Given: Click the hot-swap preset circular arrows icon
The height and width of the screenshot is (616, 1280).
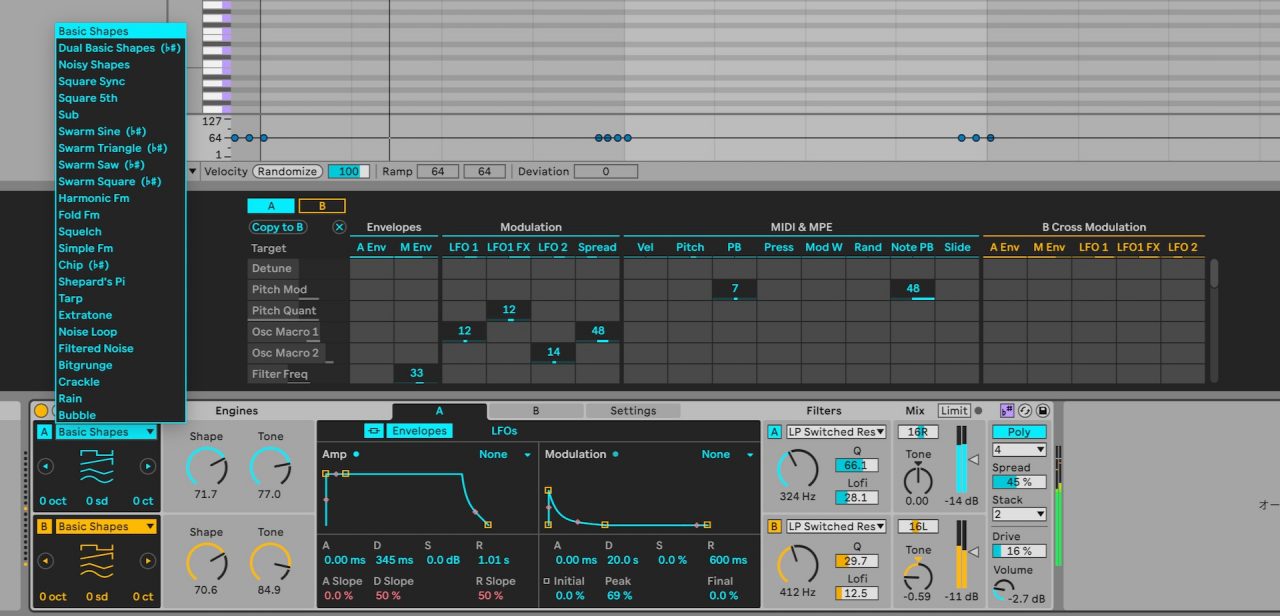Looking at the screenshot, I should pos(1024,411).
